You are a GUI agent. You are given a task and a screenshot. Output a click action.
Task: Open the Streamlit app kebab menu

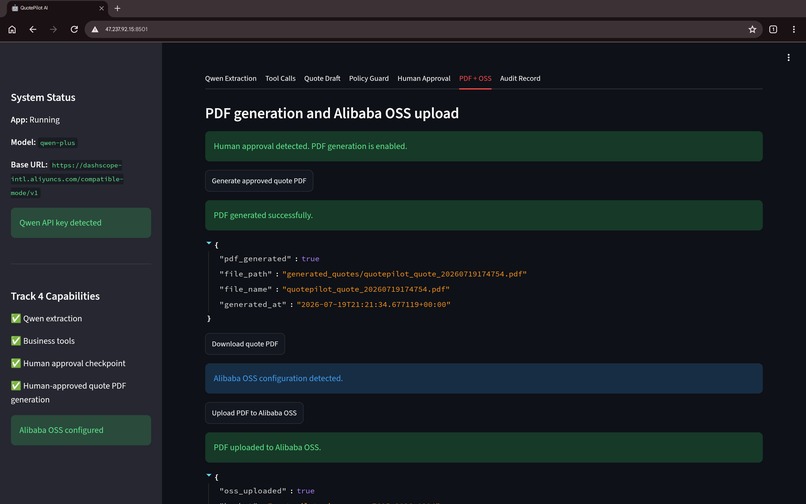(788, 58)
